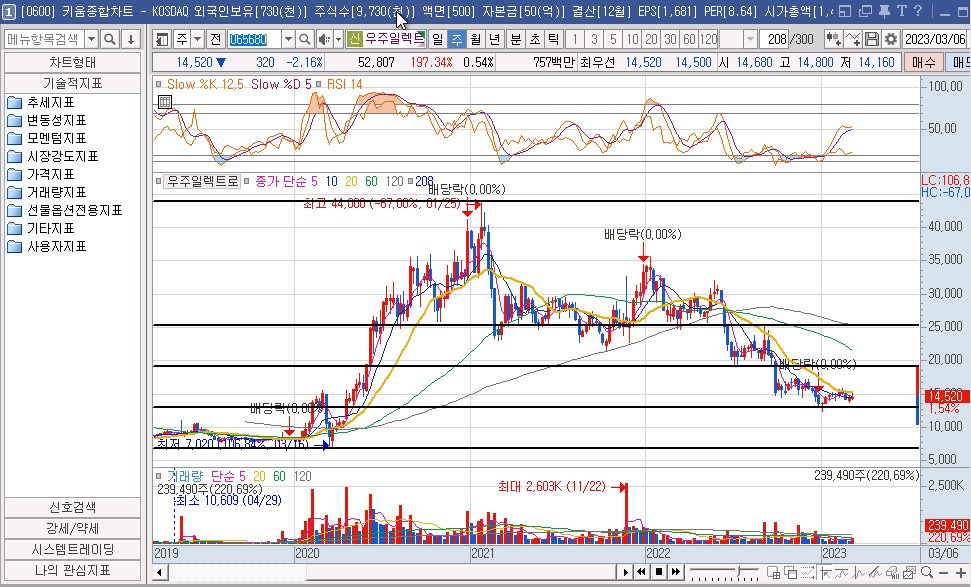
Task: Open chart settings gear icon
Action: pos(890,40)
